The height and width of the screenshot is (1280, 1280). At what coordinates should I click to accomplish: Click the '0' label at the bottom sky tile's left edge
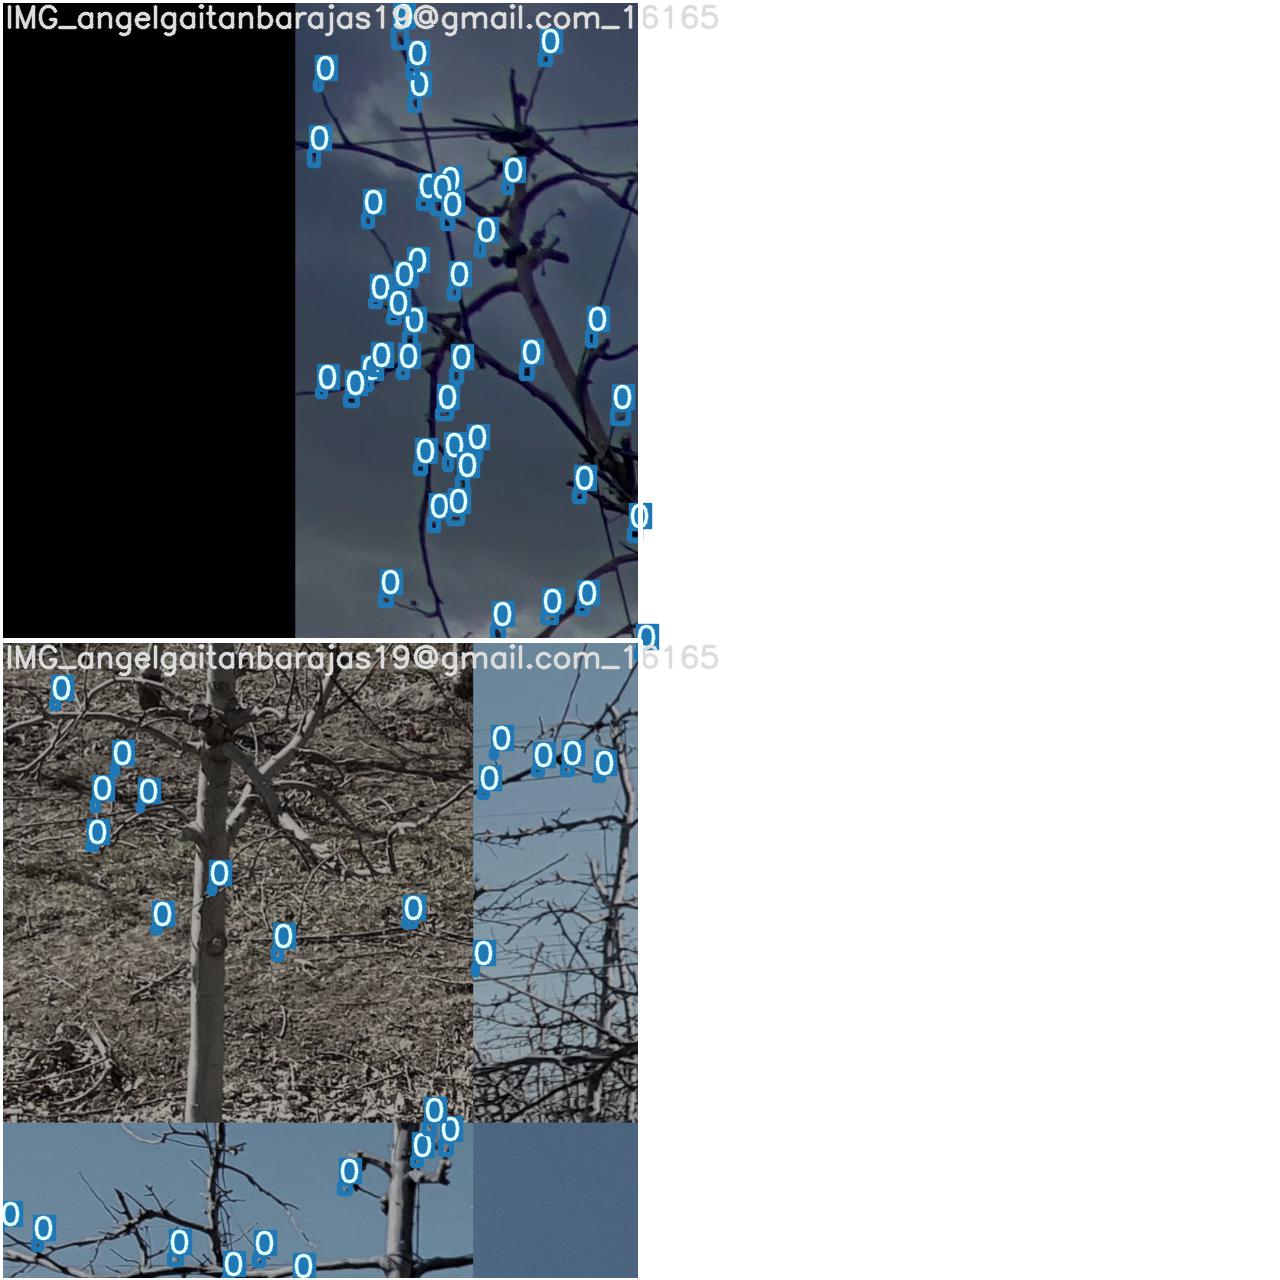pos(11,1214)
